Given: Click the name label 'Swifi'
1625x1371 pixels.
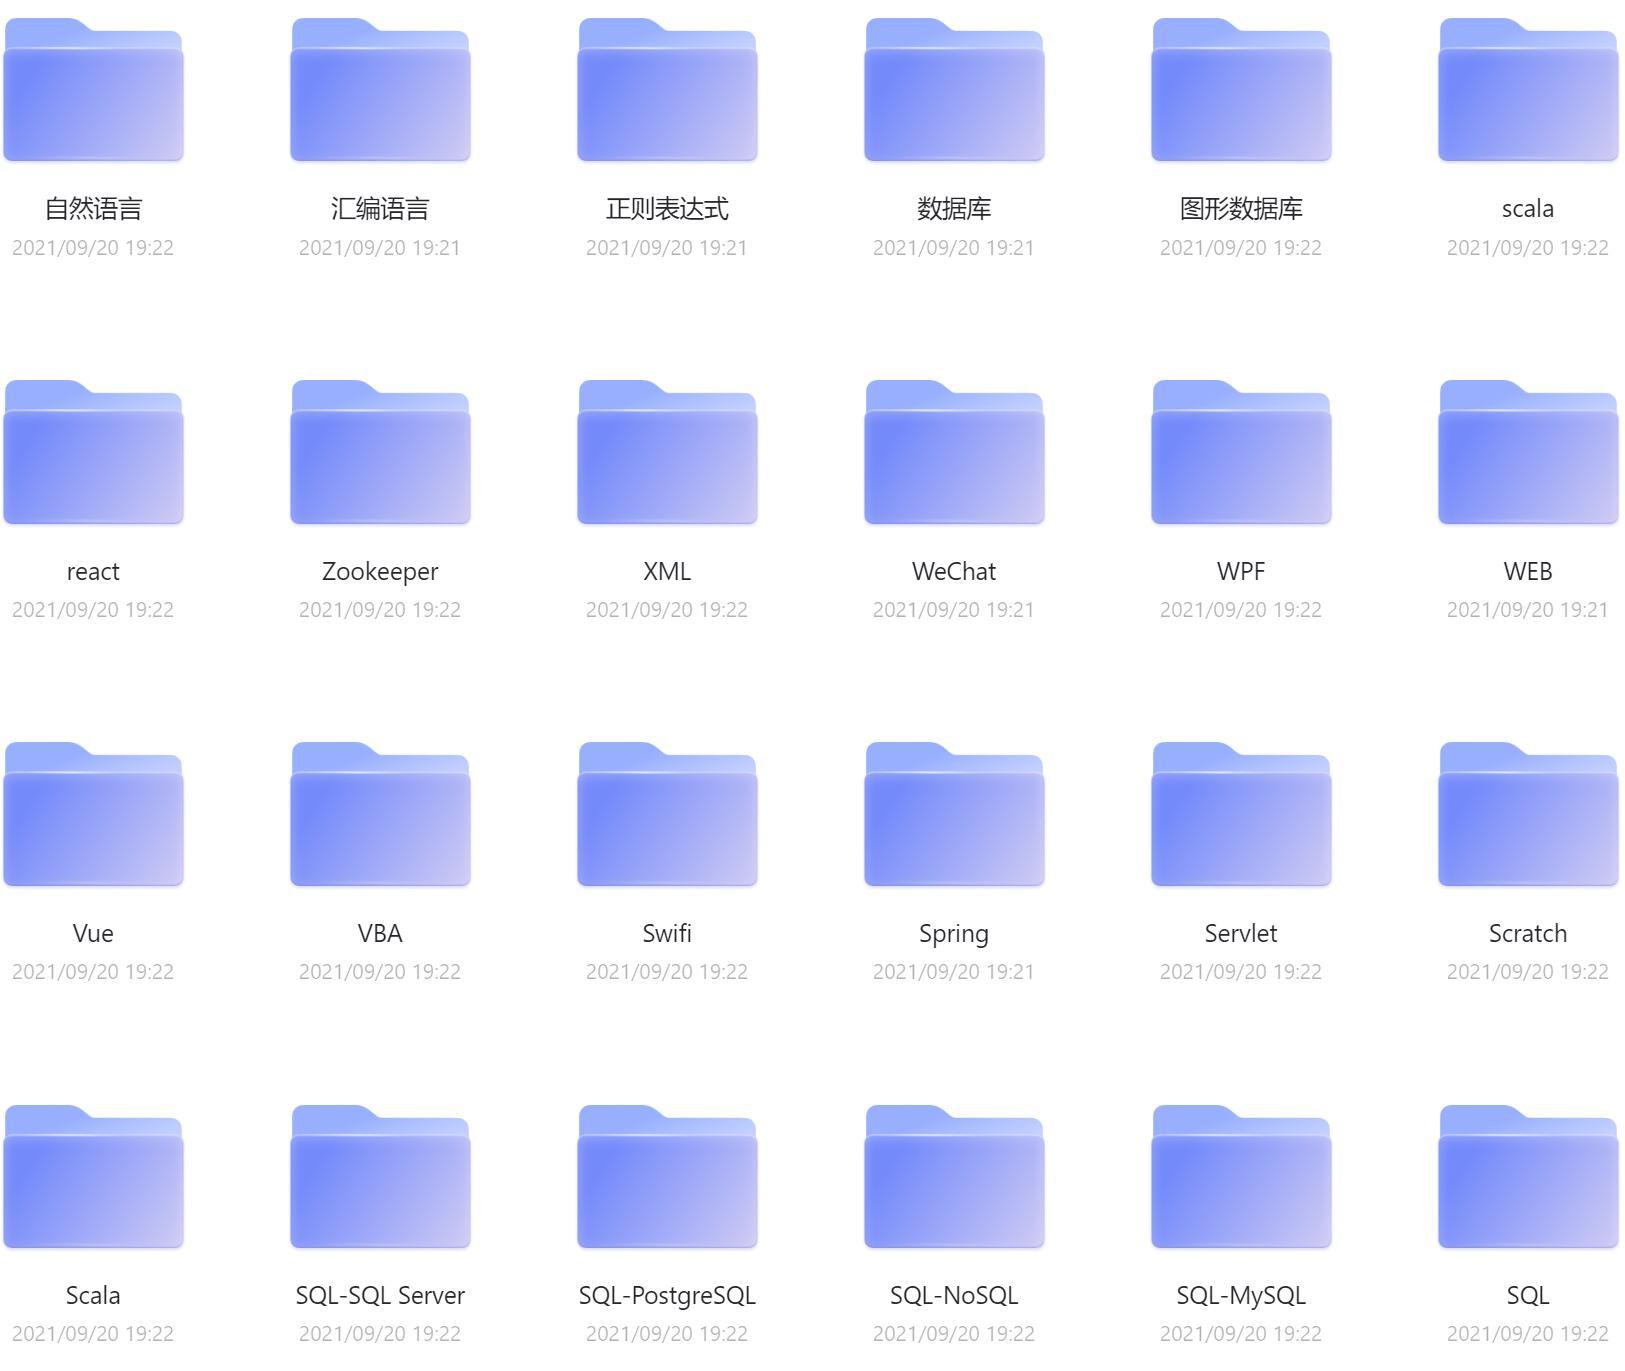Looking at the screenshot, I should (667, 934).
